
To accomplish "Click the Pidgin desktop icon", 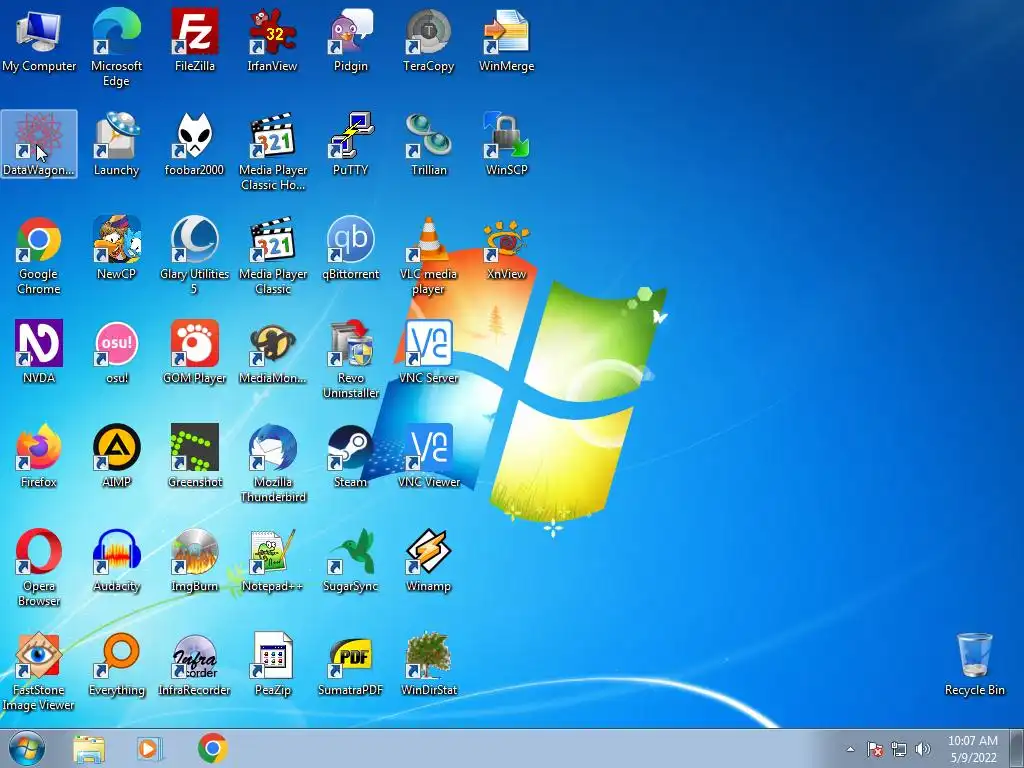I will (x=351, y=40).
